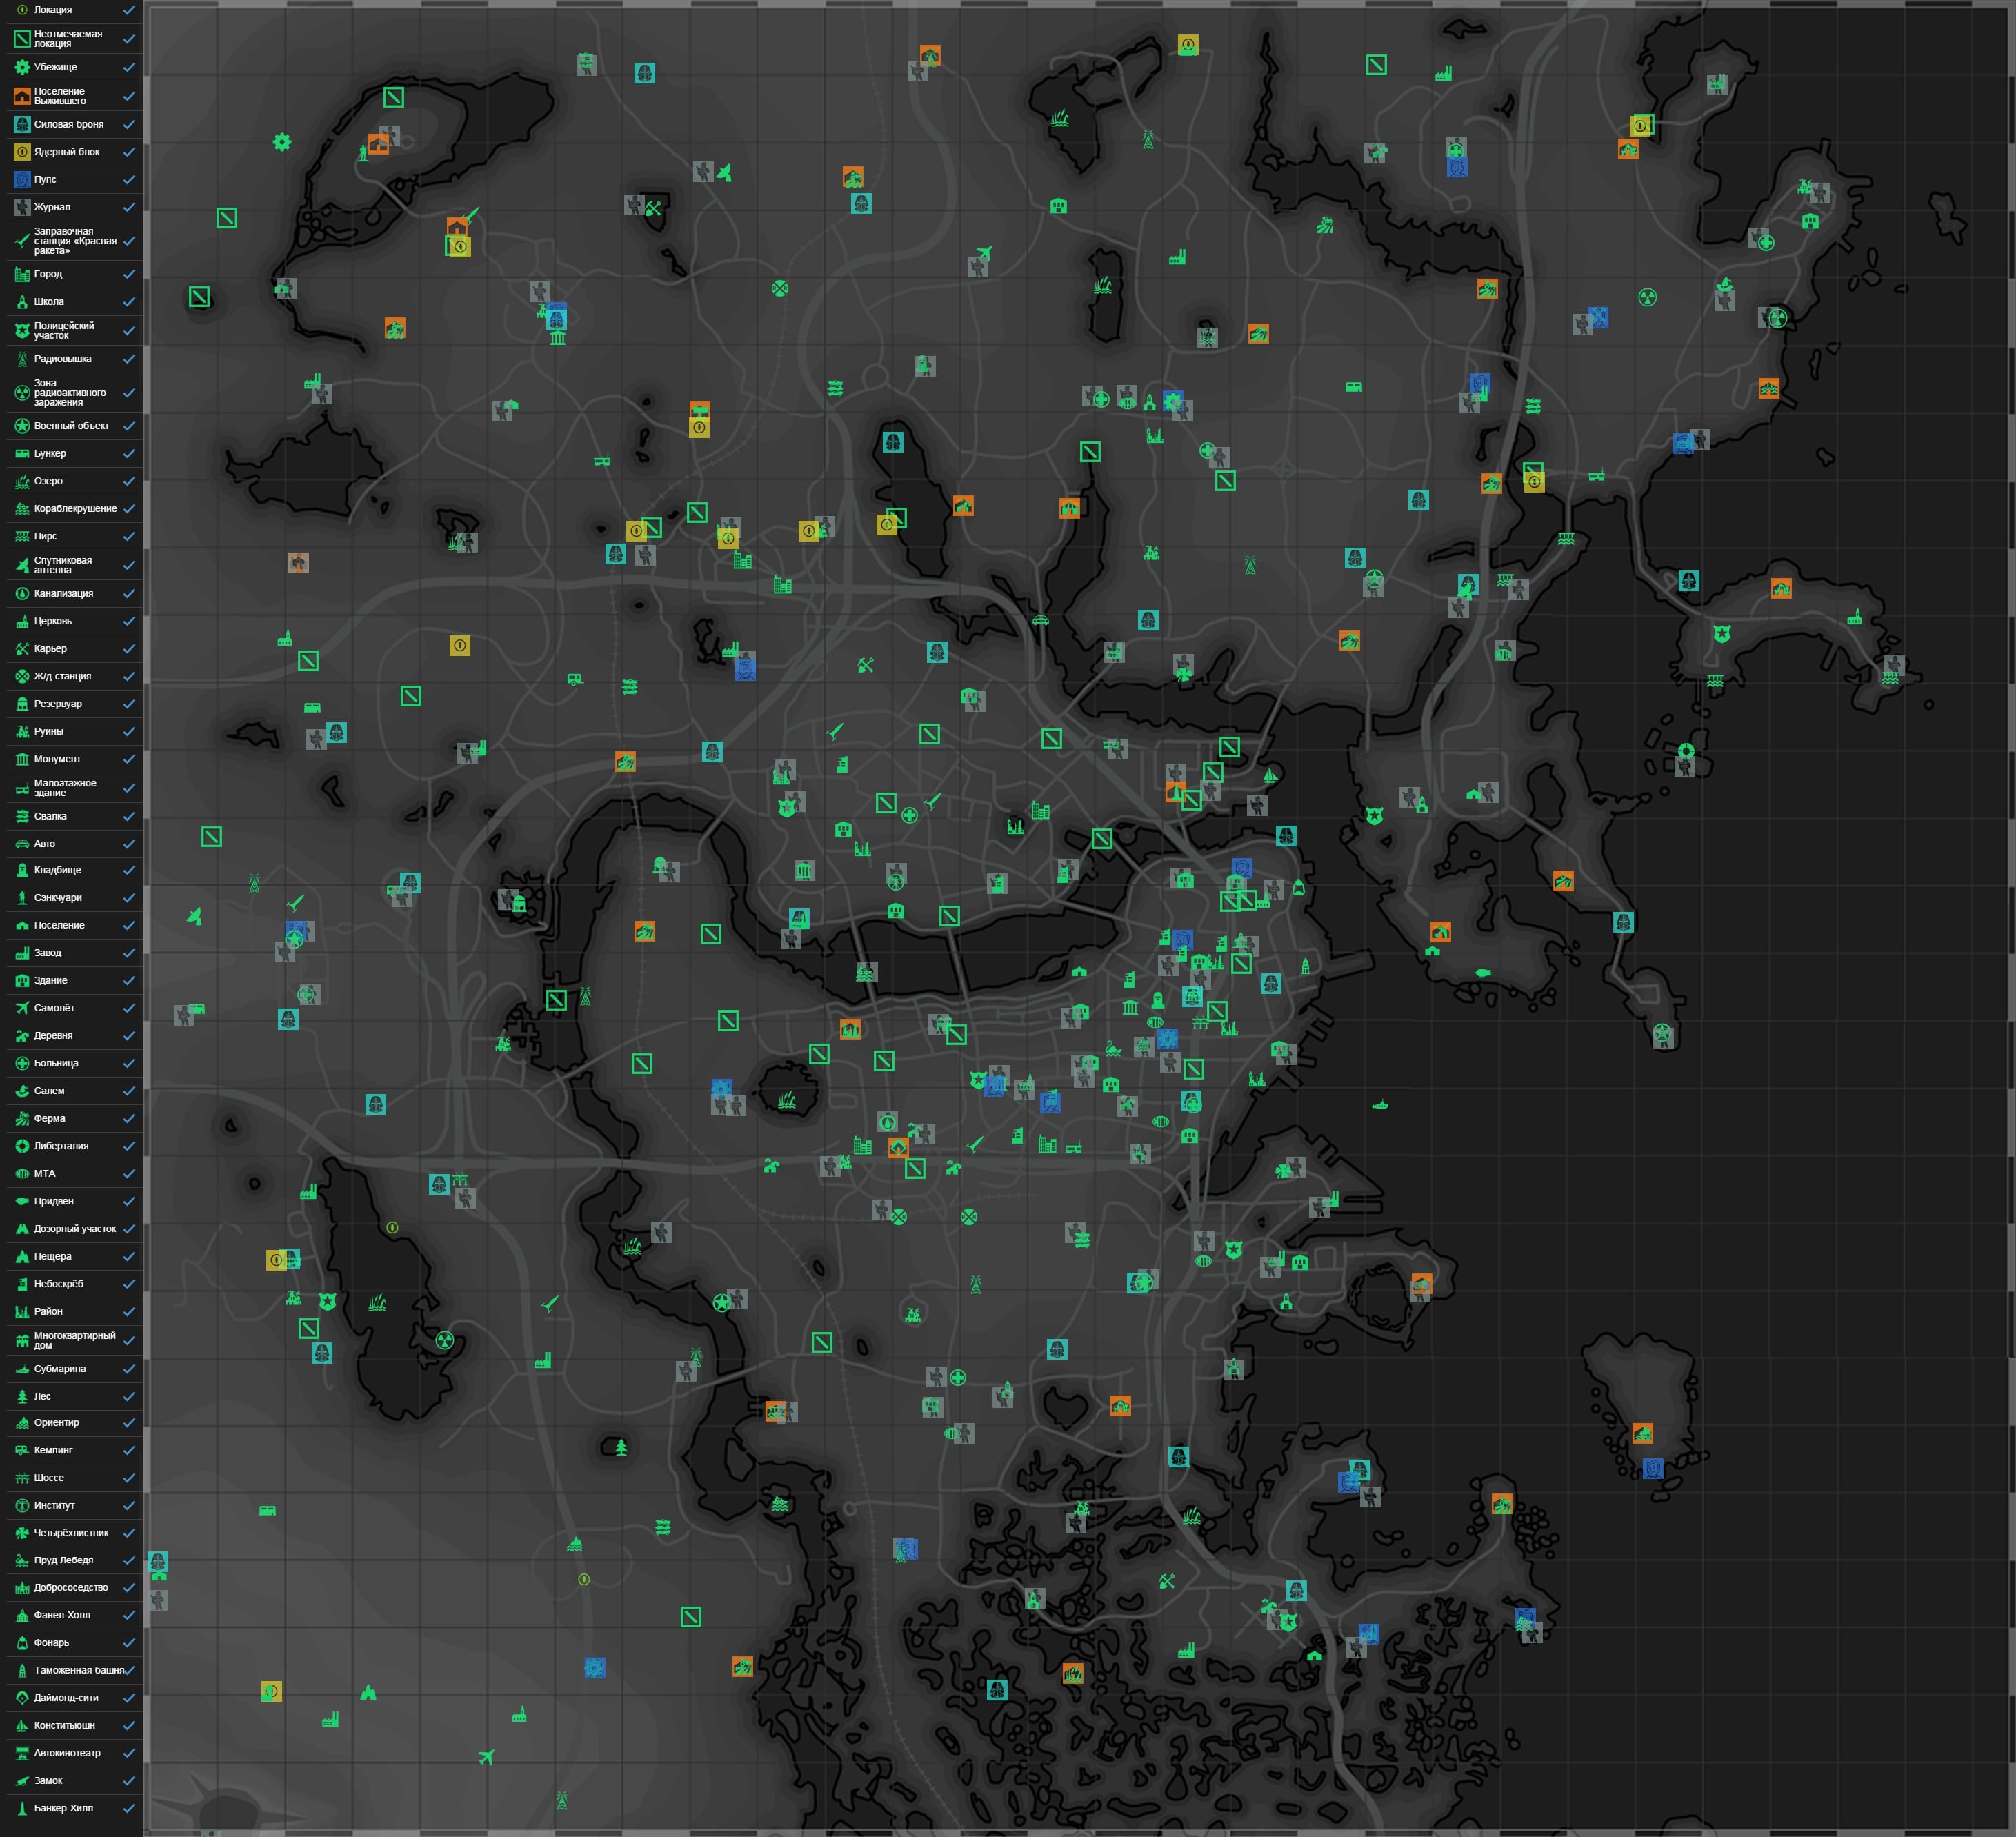Screen dimensions: 2016x1837
Task: Hide Руины markers via its checkmark
Action: coord(129,732)
